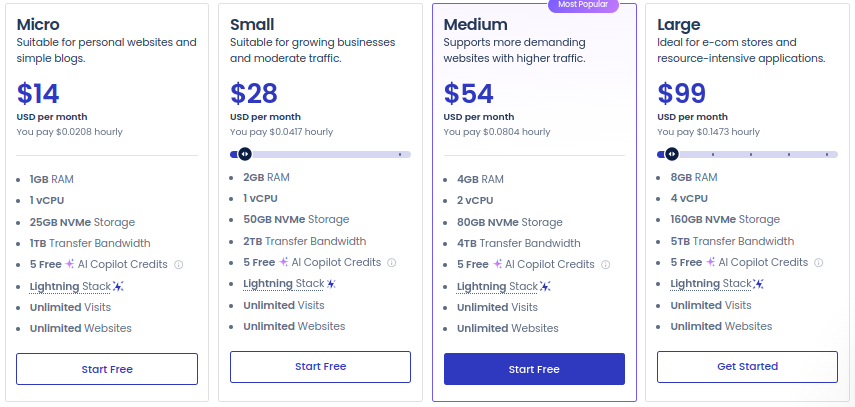
Task: Click the AI sparkle icon in the Medium plan
Action: click(497, 264)
